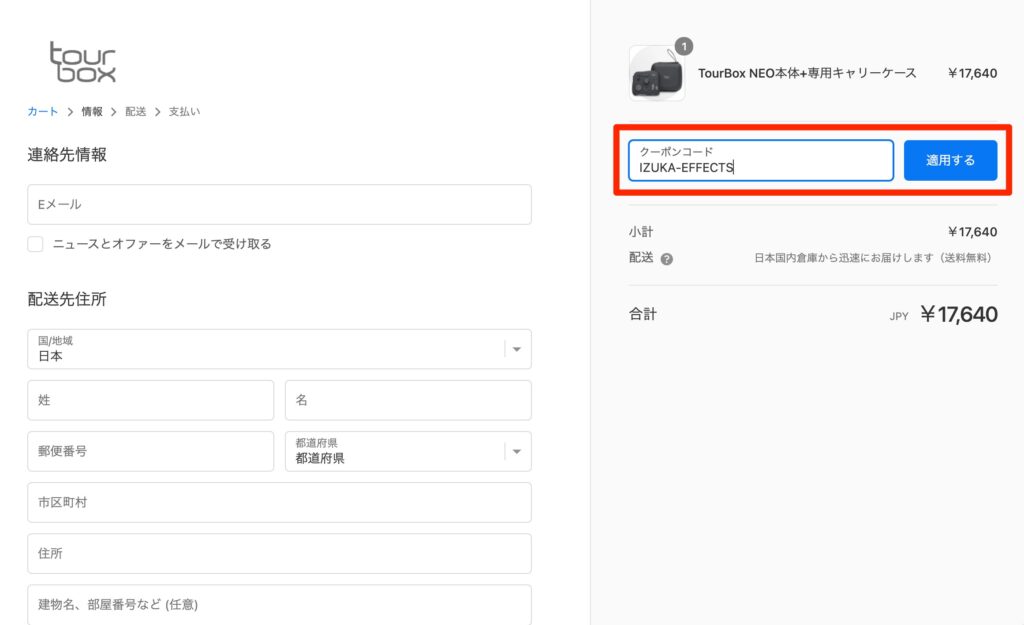This screenshot has height=625, width=1024.
Task: Open the TourBox NEO product thumbnail
Action: click(656, 73)
